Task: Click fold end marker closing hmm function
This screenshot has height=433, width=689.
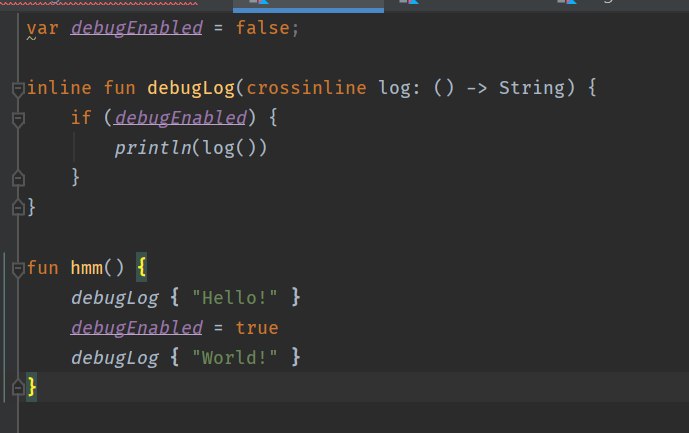Action: (x=18, y=387)
